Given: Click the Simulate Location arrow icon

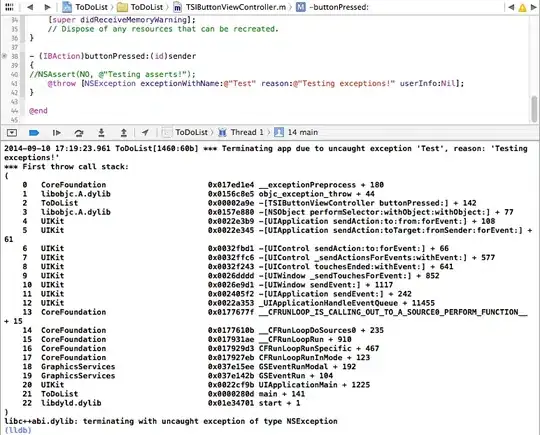Looking at the screenshot, I should click(x=145, y=133).
